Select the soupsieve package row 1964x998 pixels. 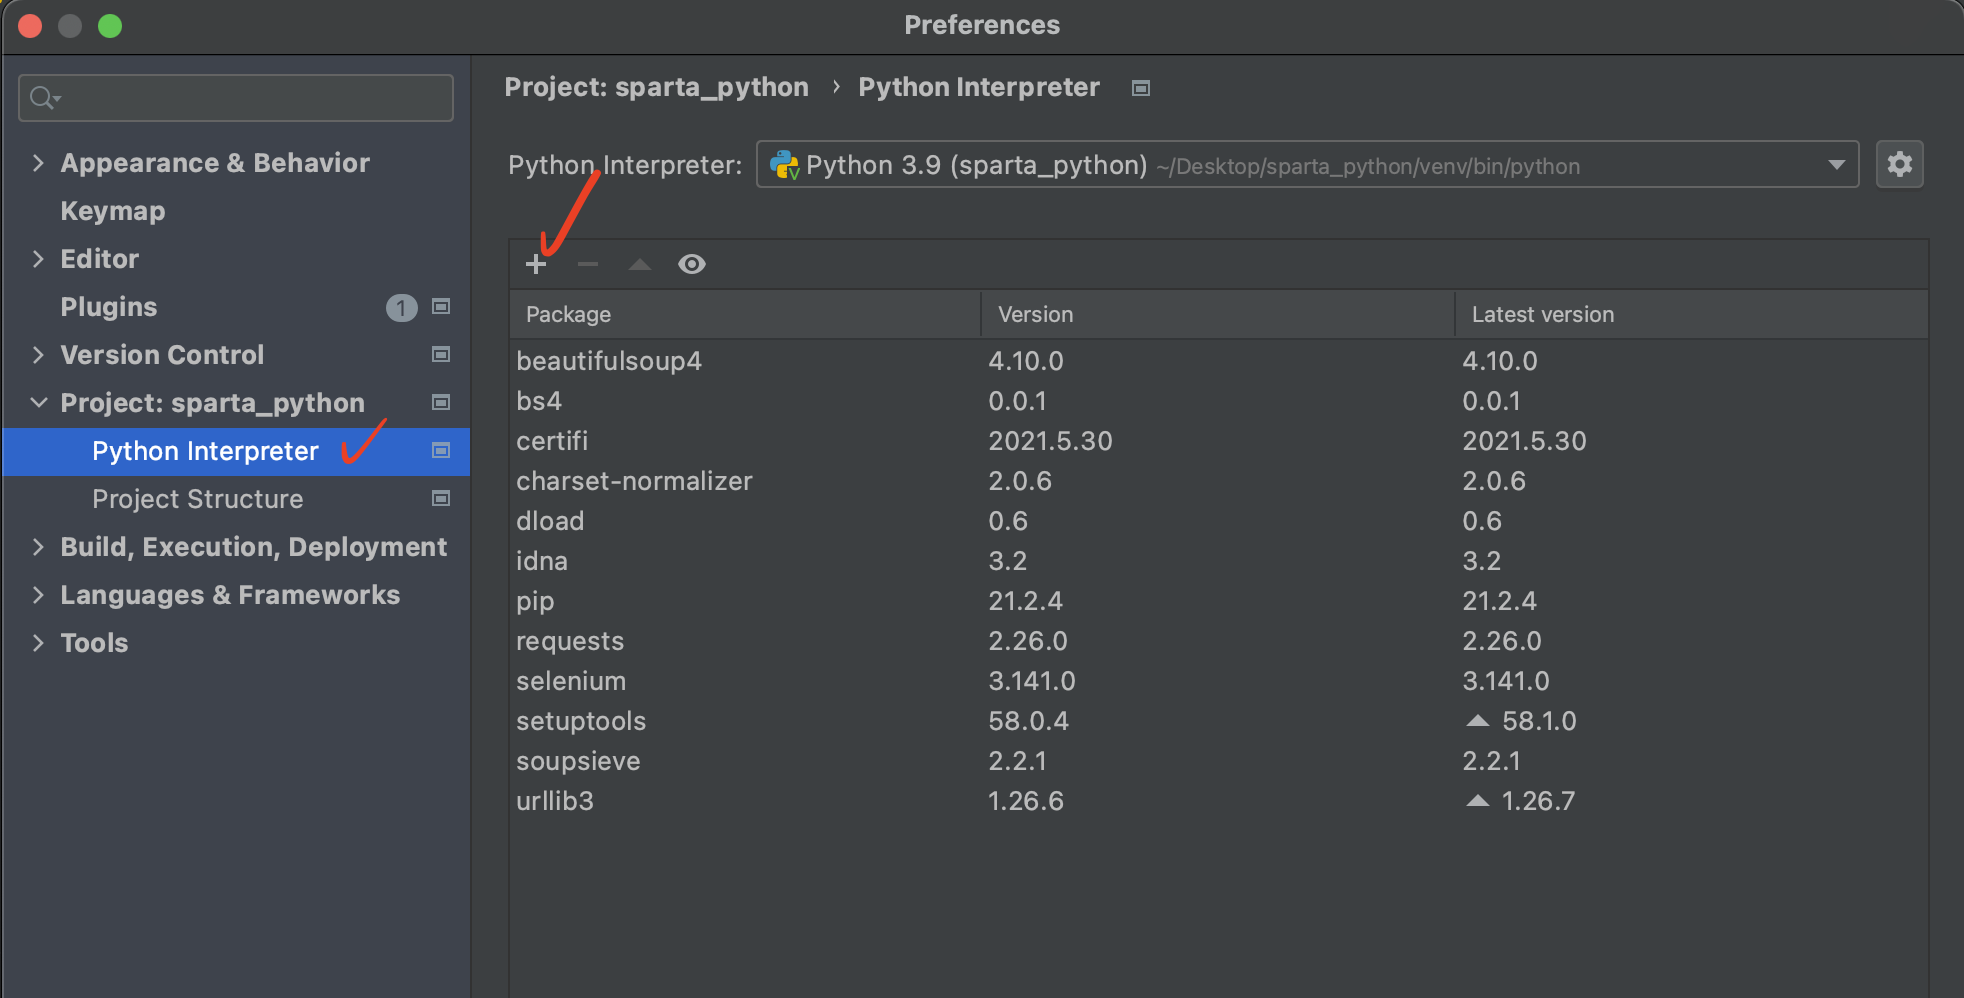[1219, 761]
